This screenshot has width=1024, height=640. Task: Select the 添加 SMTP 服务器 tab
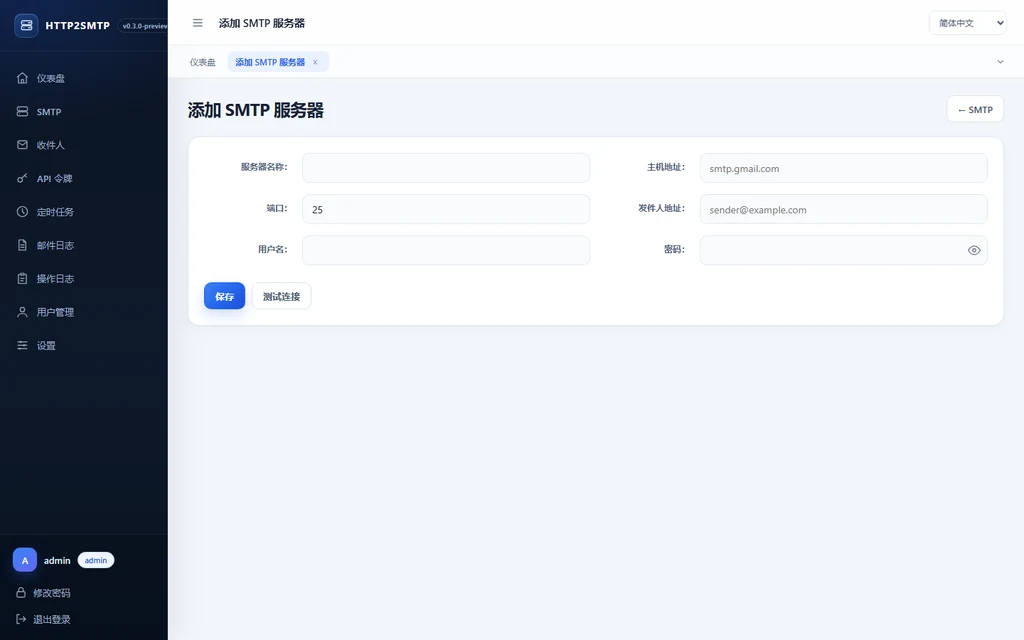point(270,62)
